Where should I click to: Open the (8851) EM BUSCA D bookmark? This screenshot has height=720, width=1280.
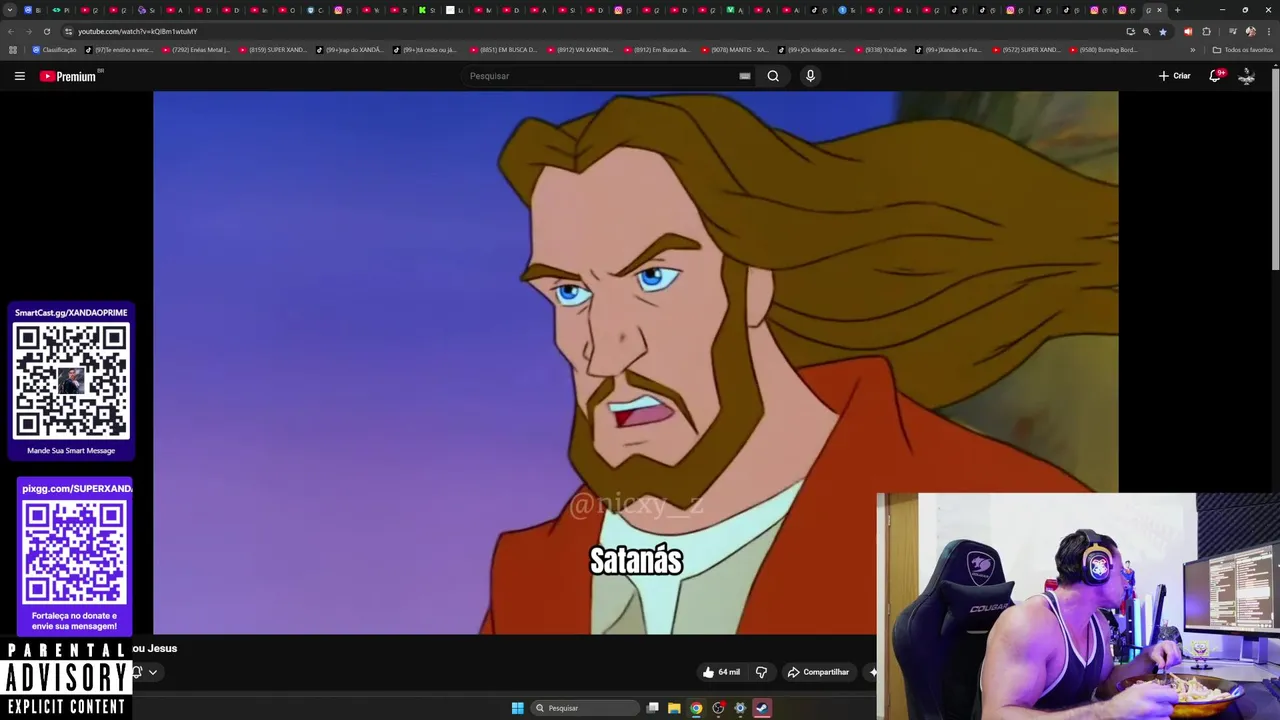click(504, 50)
